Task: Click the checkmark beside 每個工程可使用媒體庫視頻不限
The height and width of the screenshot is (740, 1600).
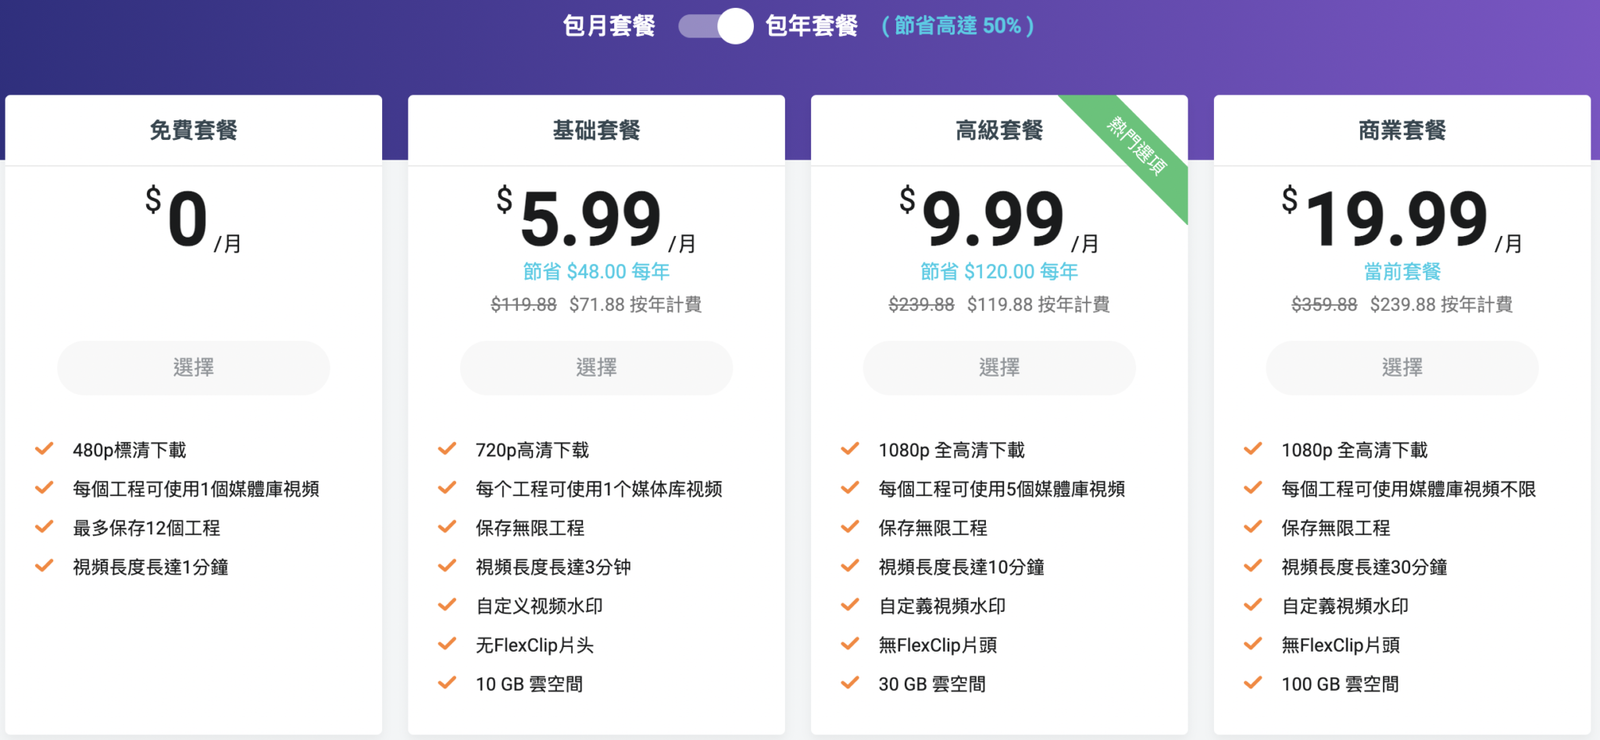Action: (x=1253, y=488)
